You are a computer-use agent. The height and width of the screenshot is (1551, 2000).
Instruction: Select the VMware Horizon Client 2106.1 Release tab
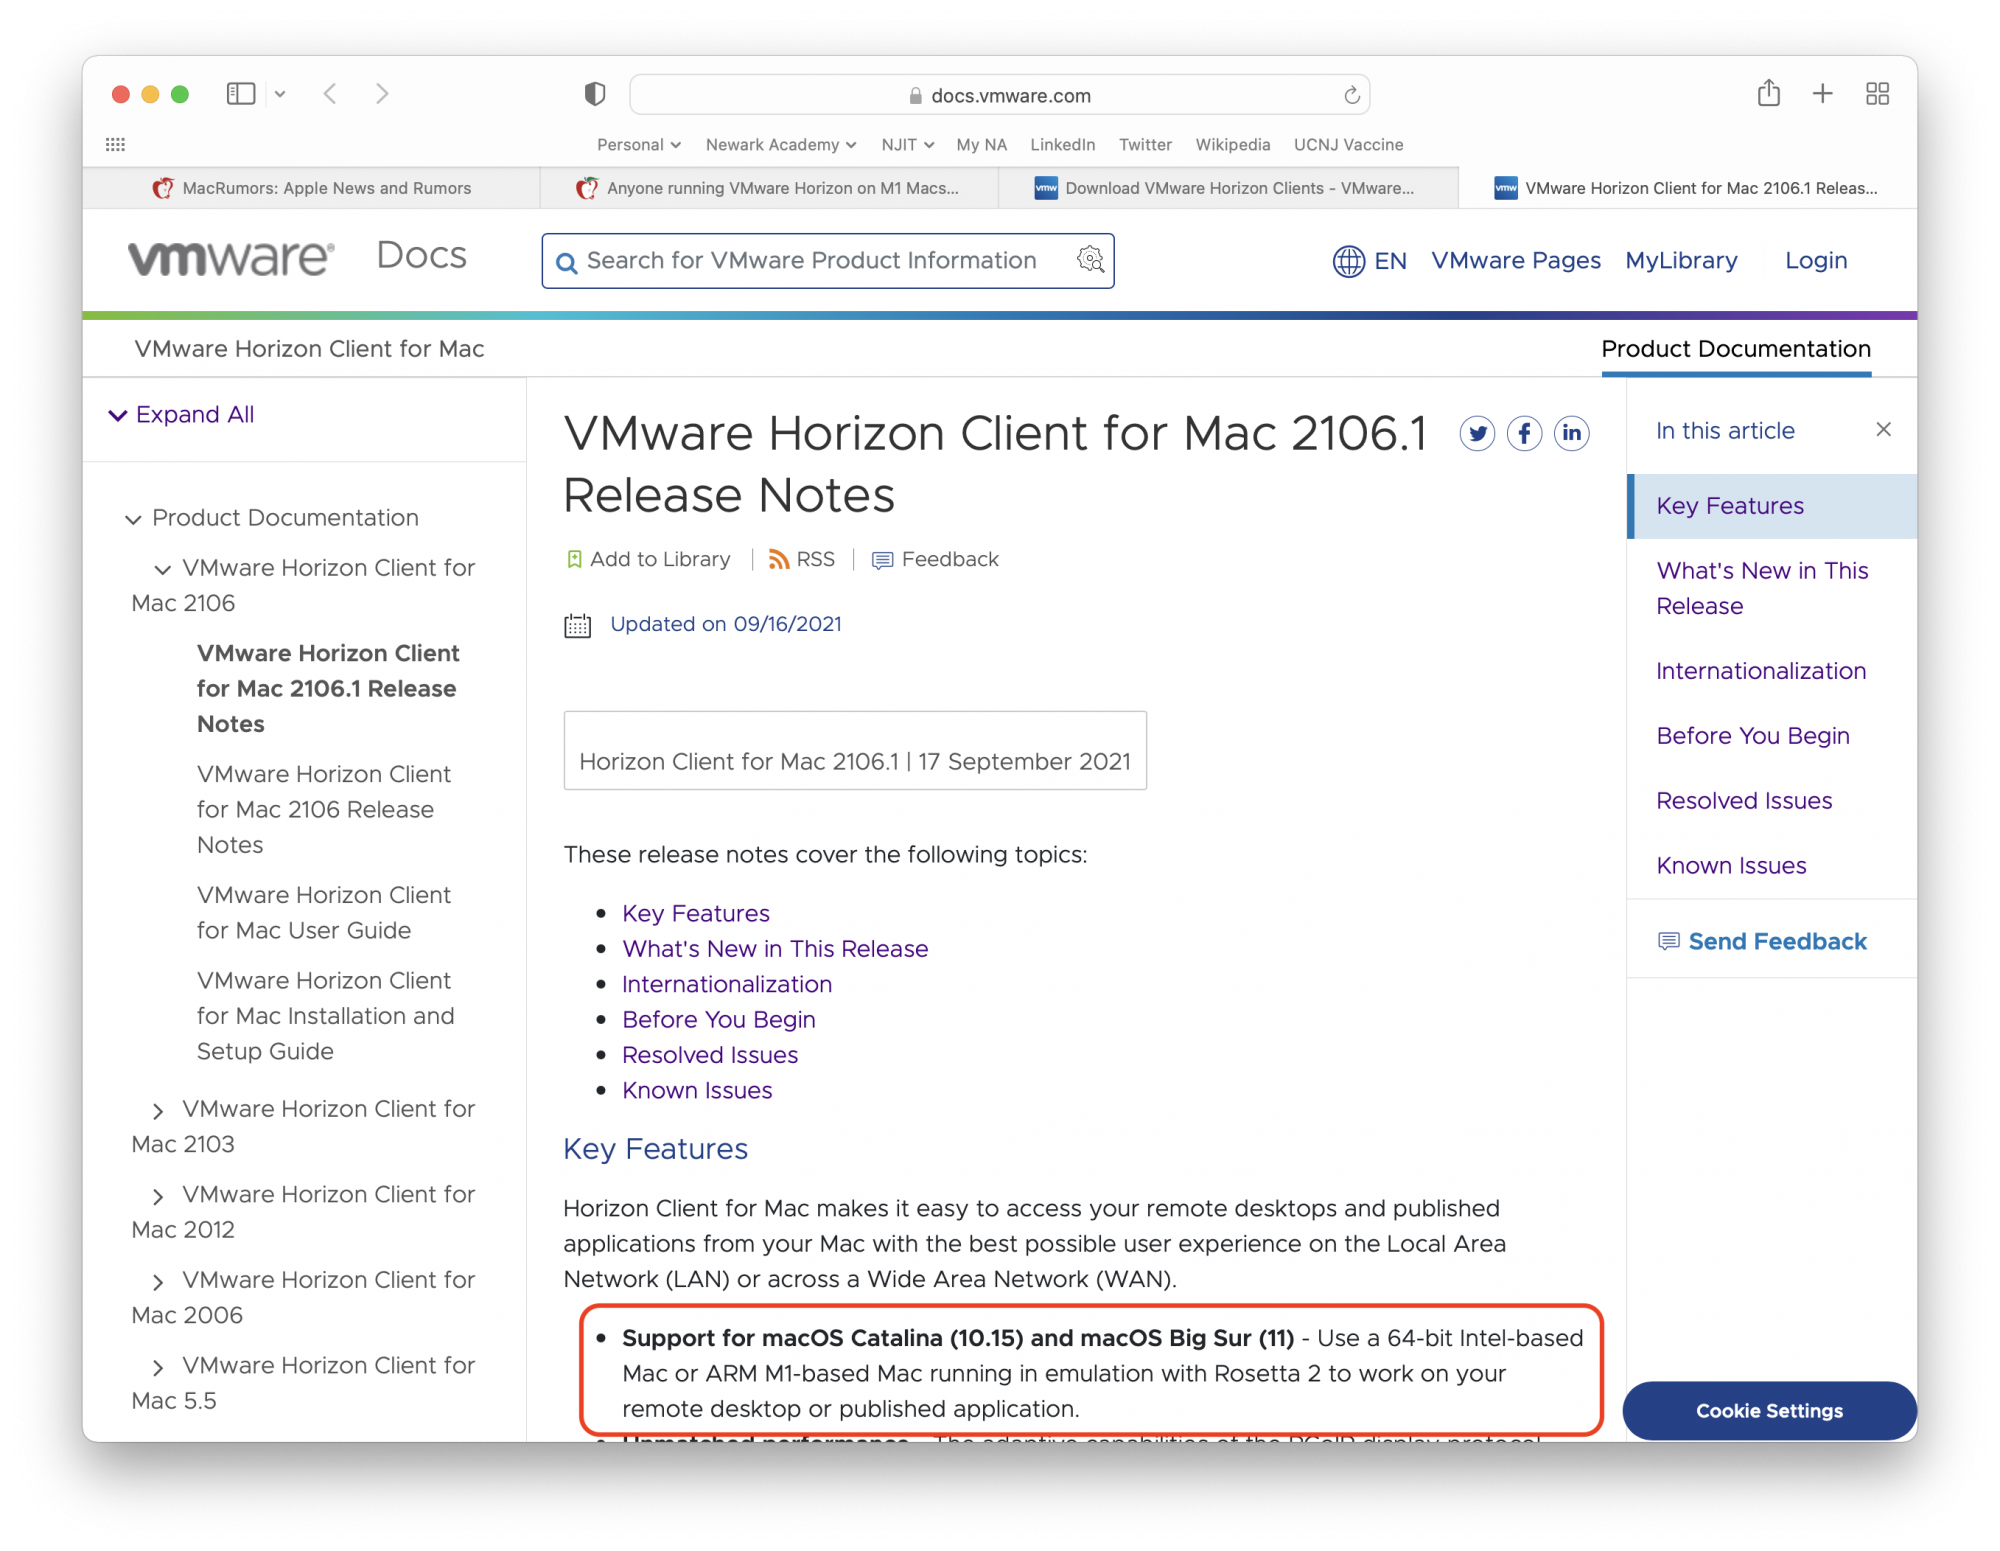coord(1687,188)
